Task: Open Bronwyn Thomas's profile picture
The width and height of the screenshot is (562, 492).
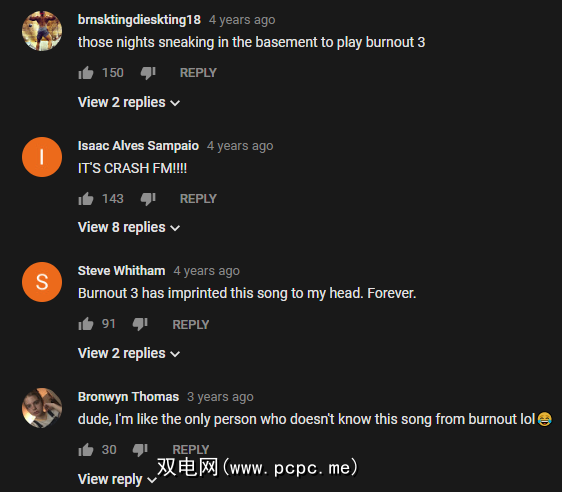Action: (x=42, y=408)
